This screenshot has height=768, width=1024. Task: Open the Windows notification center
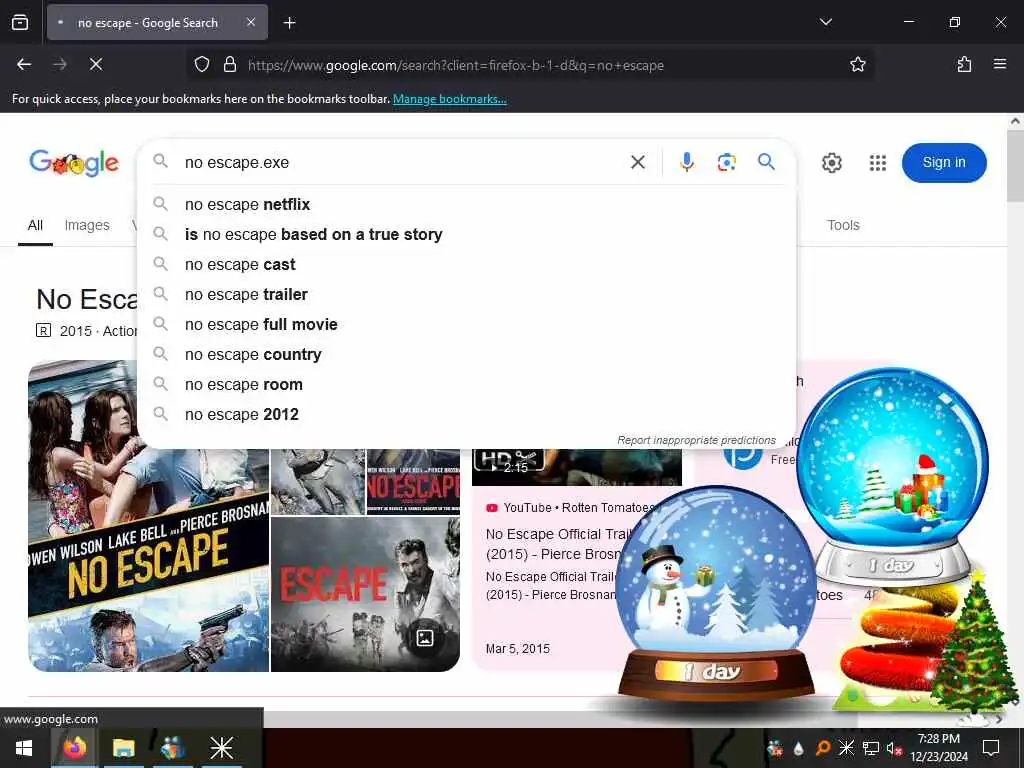[x=991, y=748]
